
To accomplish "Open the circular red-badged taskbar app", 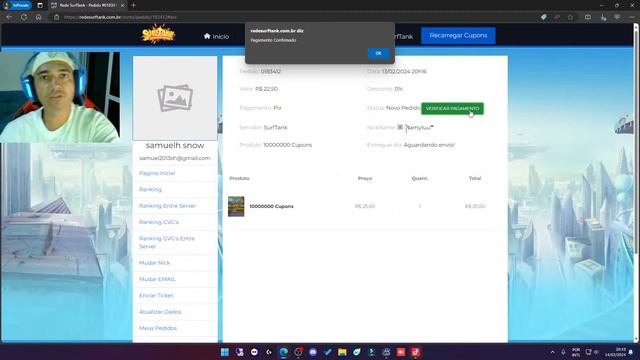I will pyautogui.click(x=298, y=352).
